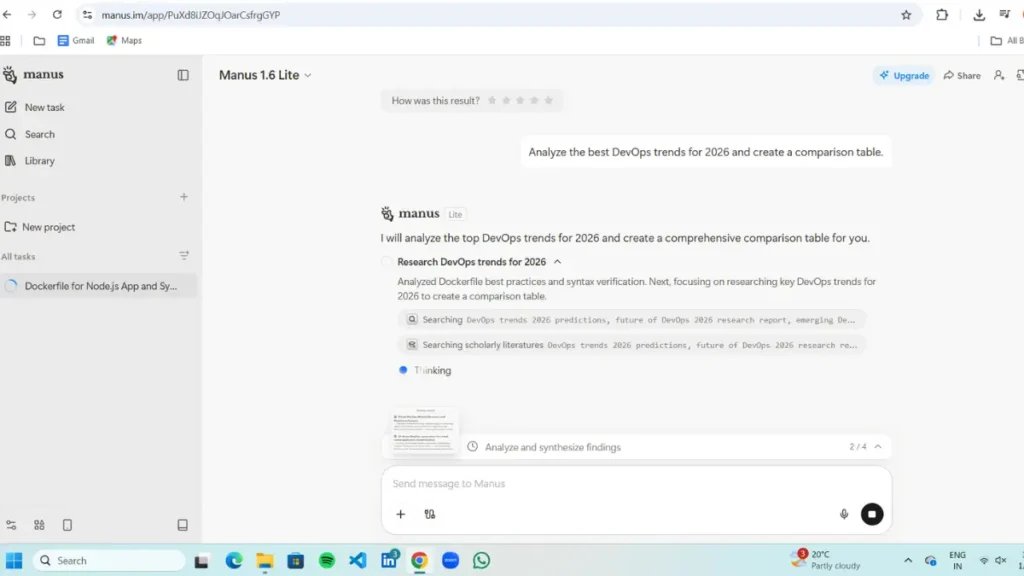Open the Library section

(x=40, y=161)
